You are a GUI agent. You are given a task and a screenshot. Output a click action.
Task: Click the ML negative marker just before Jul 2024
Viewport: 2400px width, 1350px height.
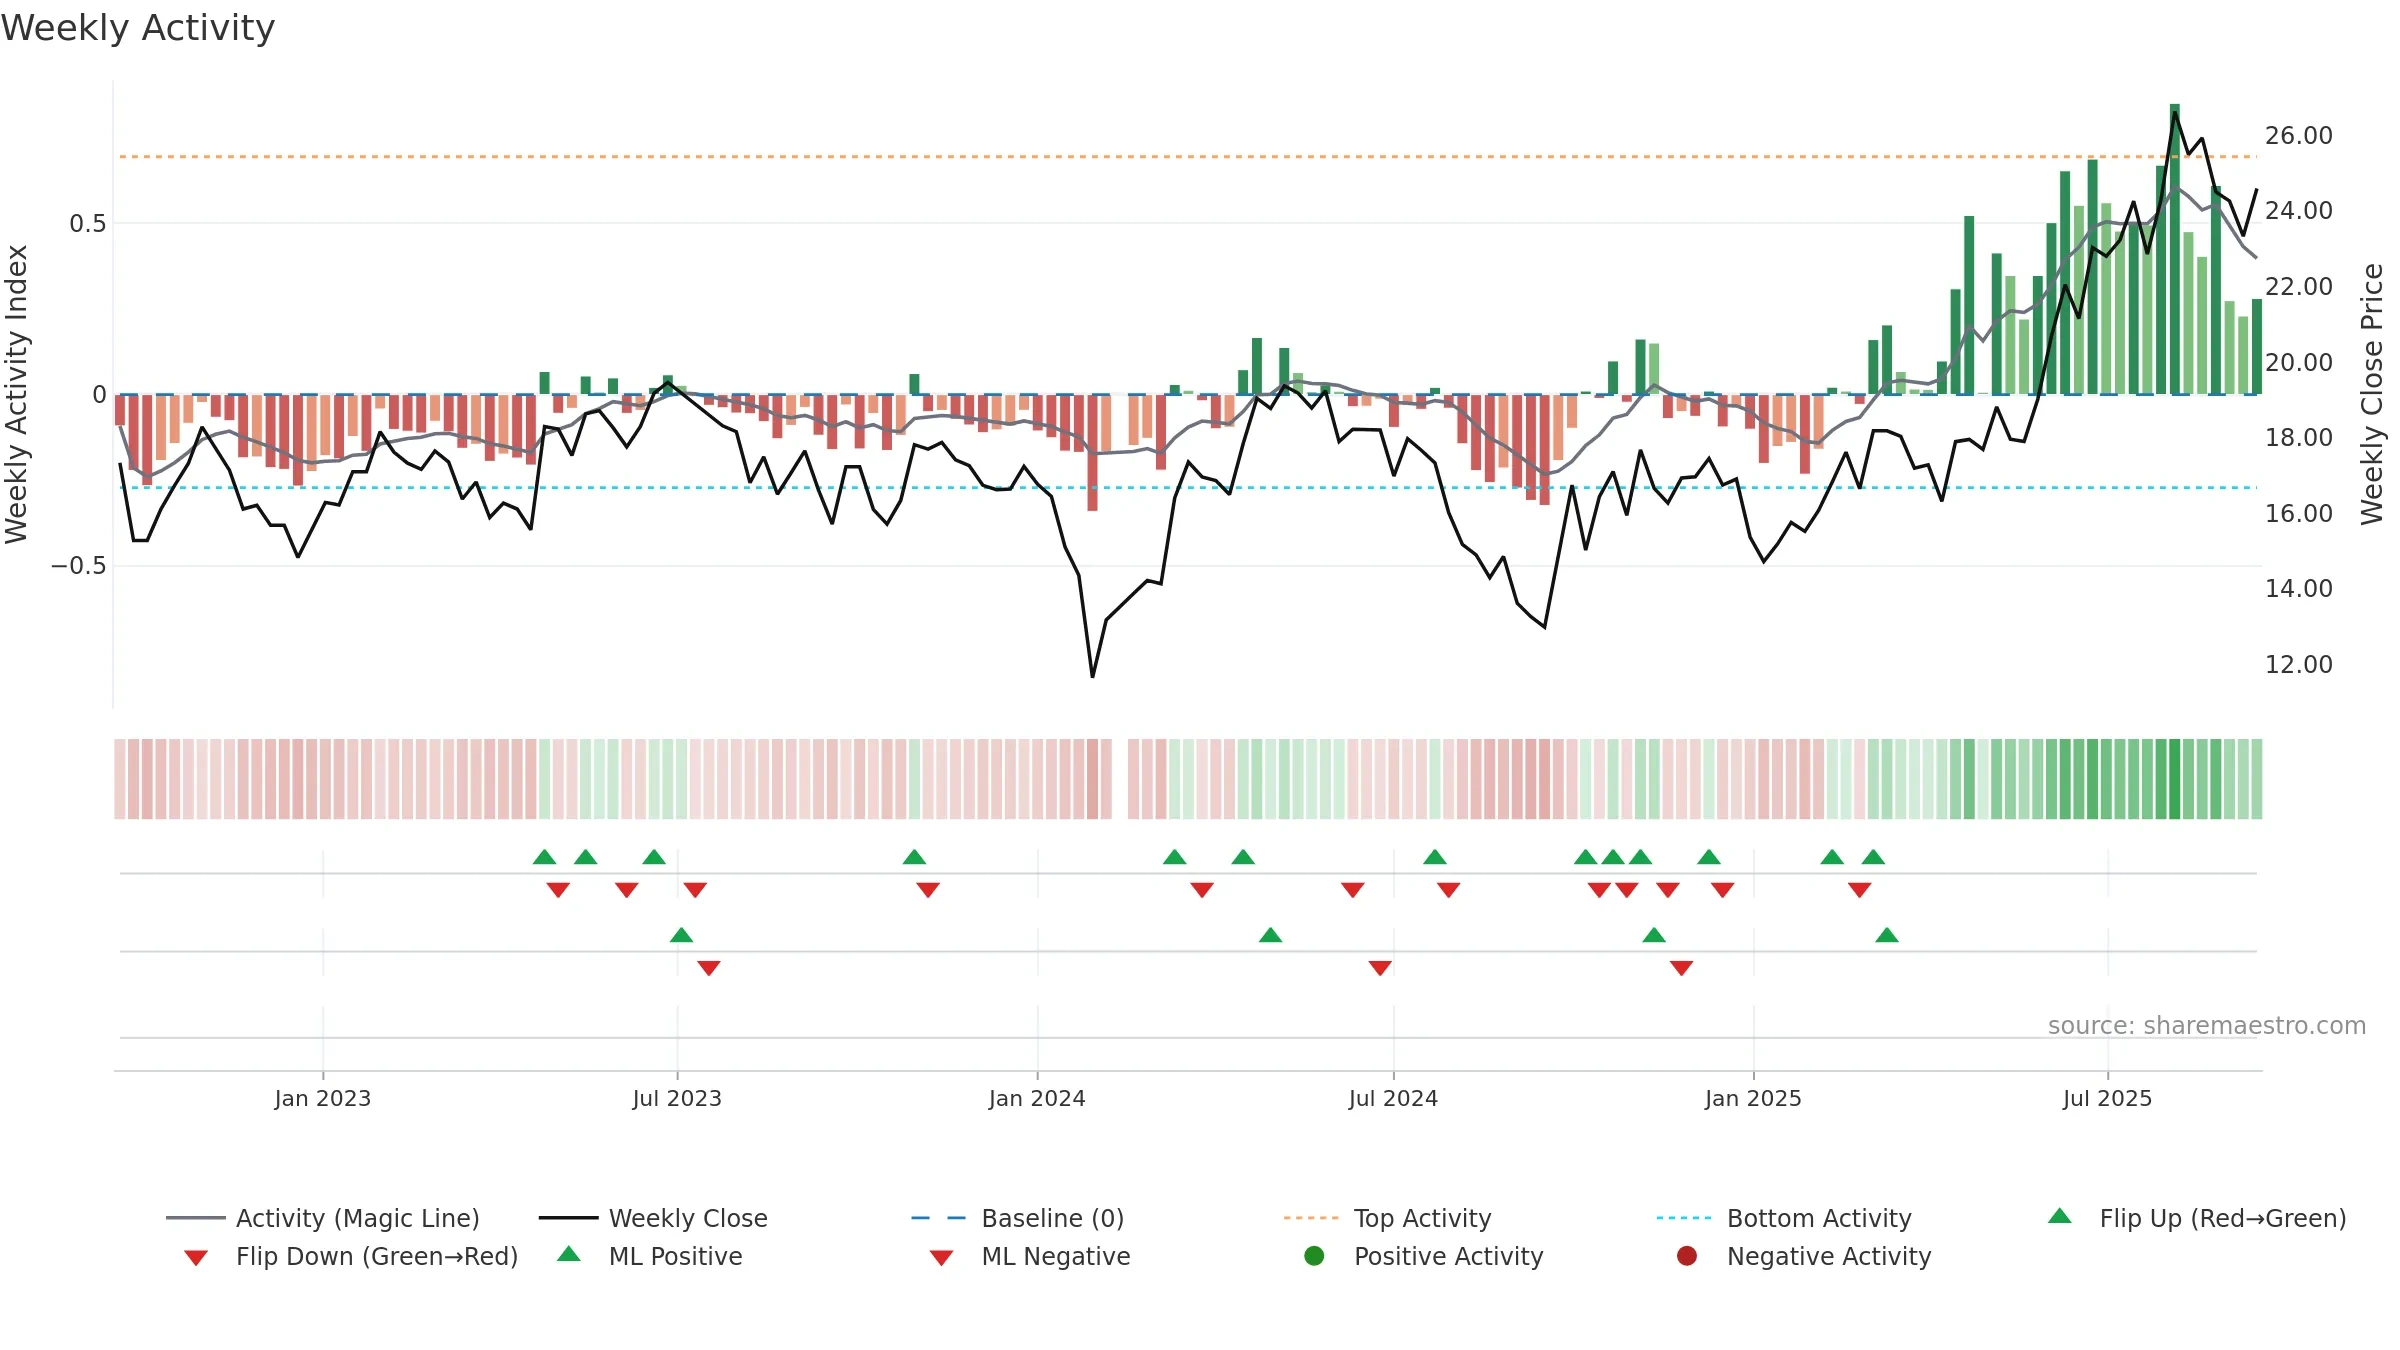point(1380,968)
